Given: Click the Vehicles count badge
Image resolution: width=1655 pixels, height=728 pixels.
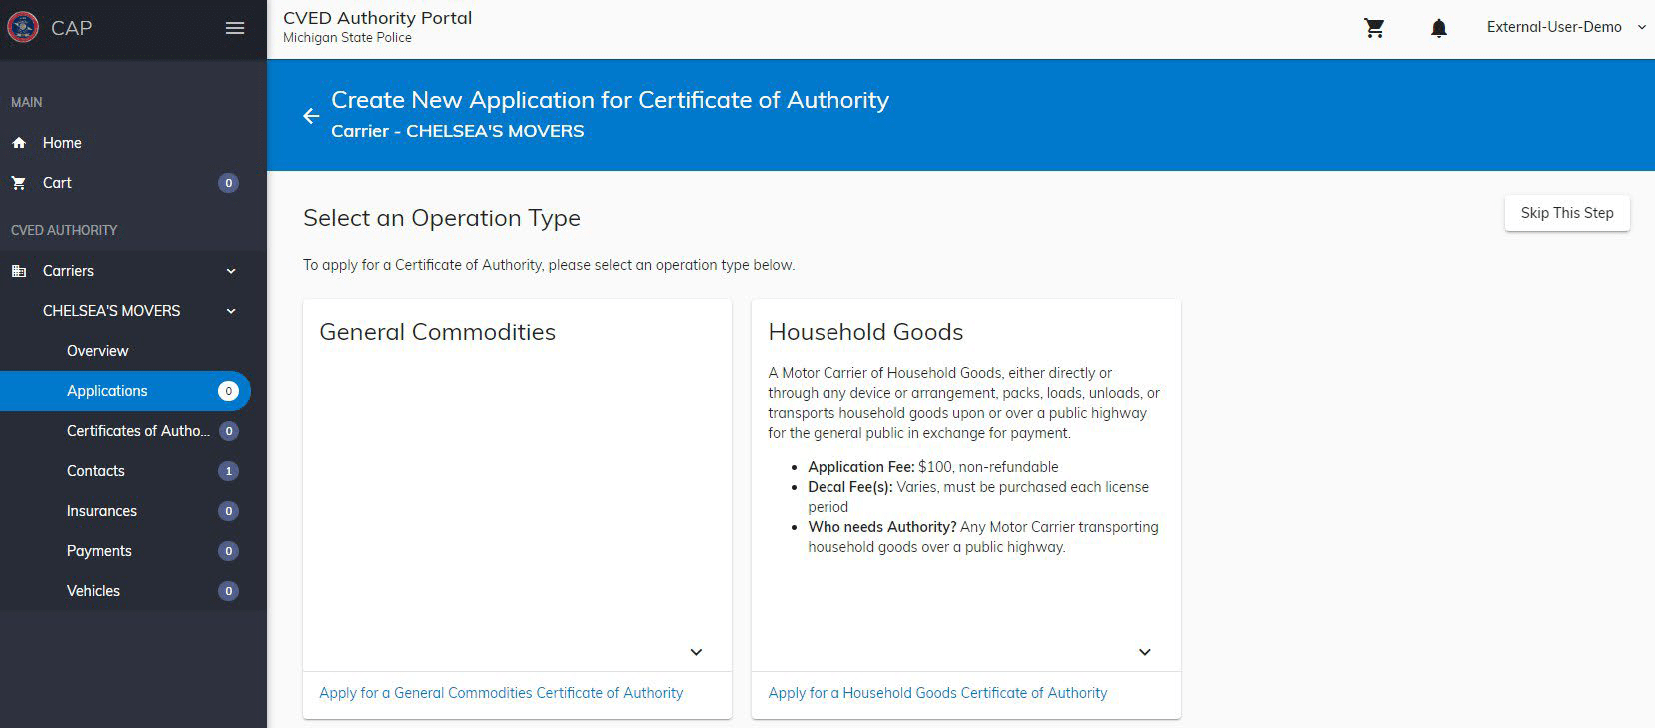Looking at the screenshot, I should pos(228,591).
